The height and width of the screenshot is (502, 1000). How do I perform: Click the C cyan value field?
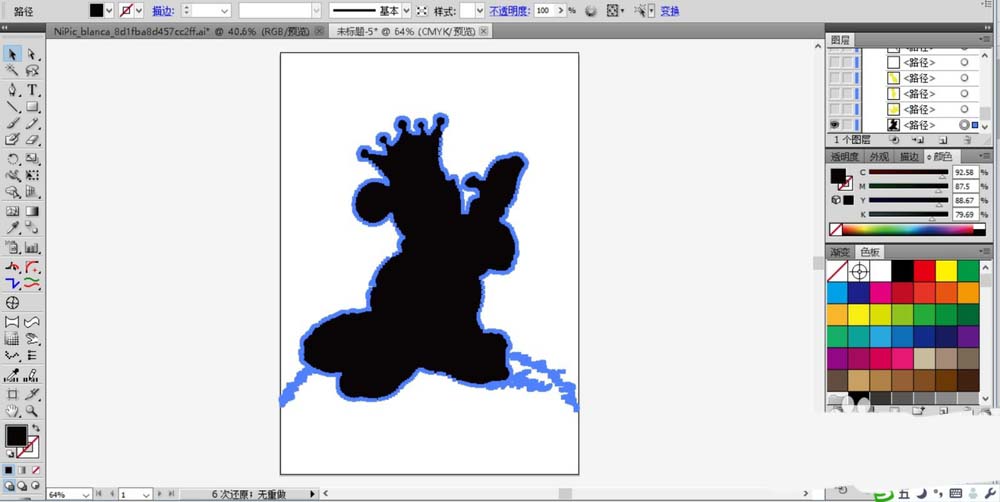[964, 172]
